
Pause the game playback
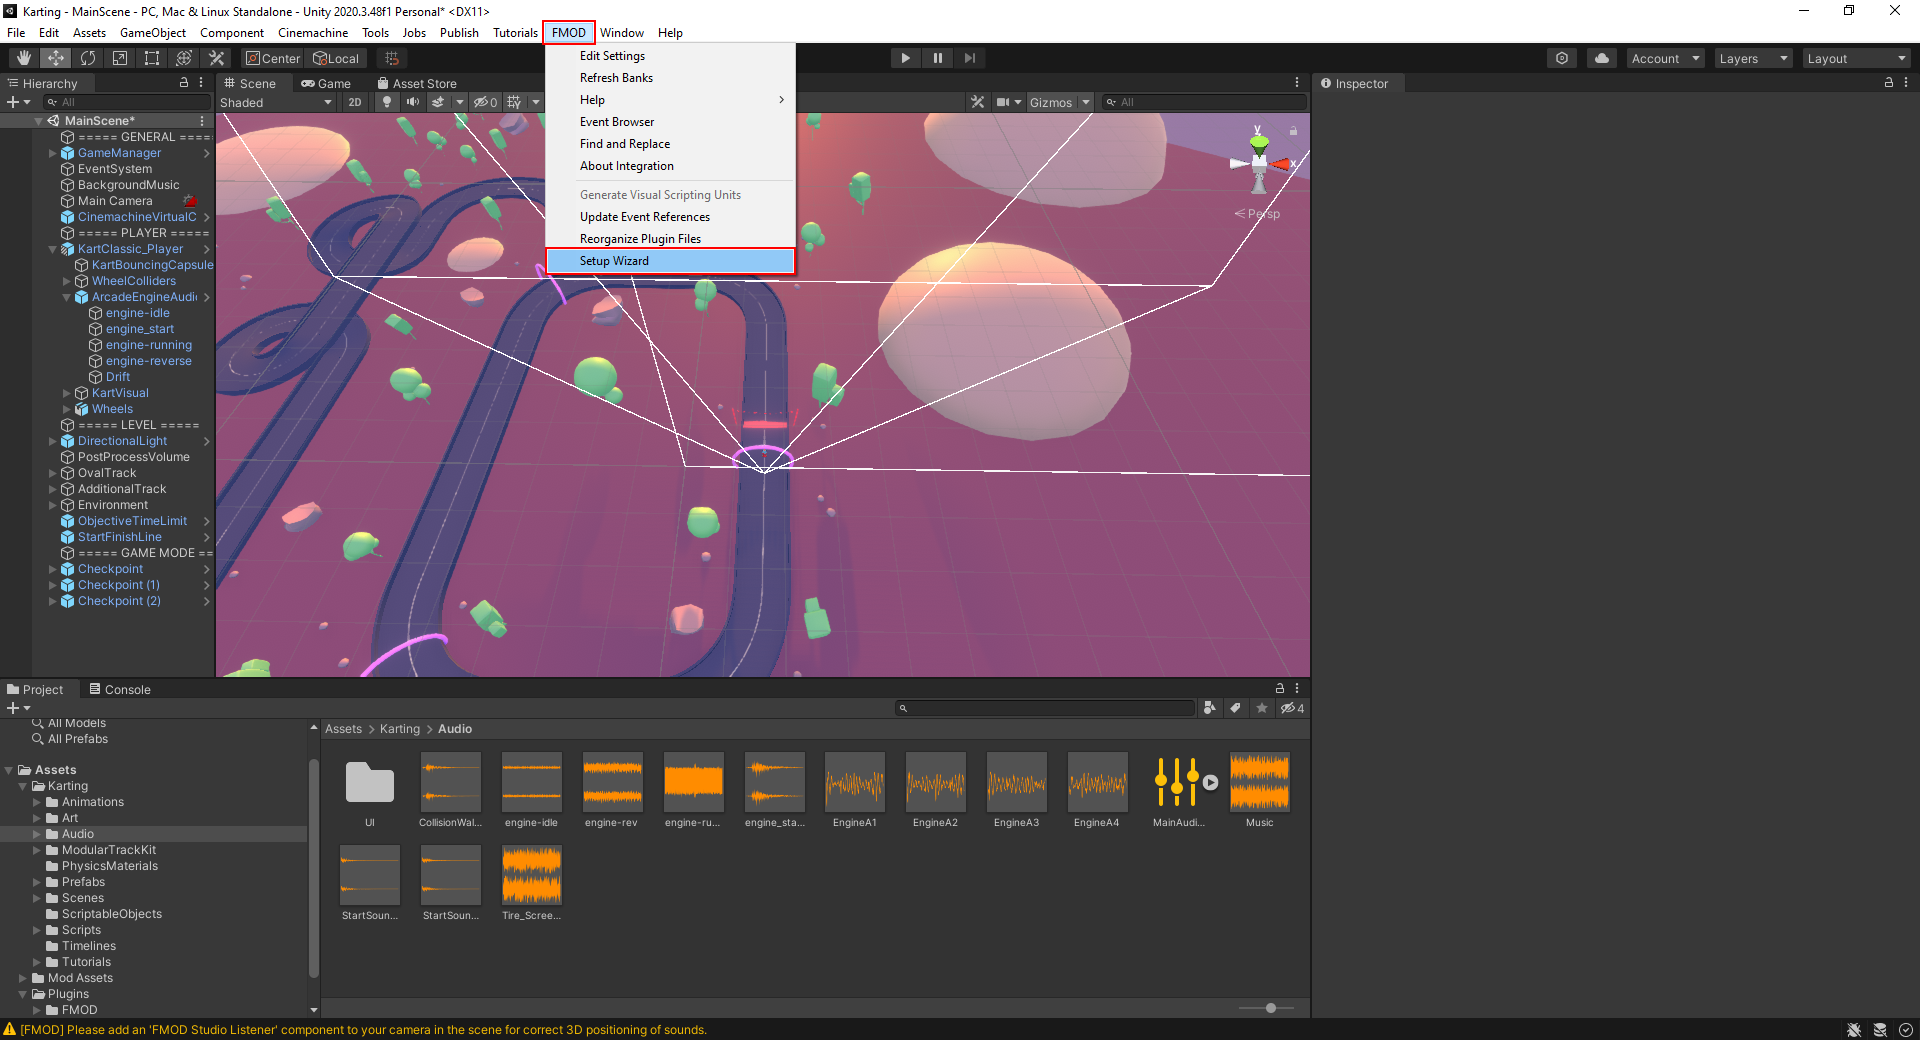pyautogui.click(x=937, y=58)
